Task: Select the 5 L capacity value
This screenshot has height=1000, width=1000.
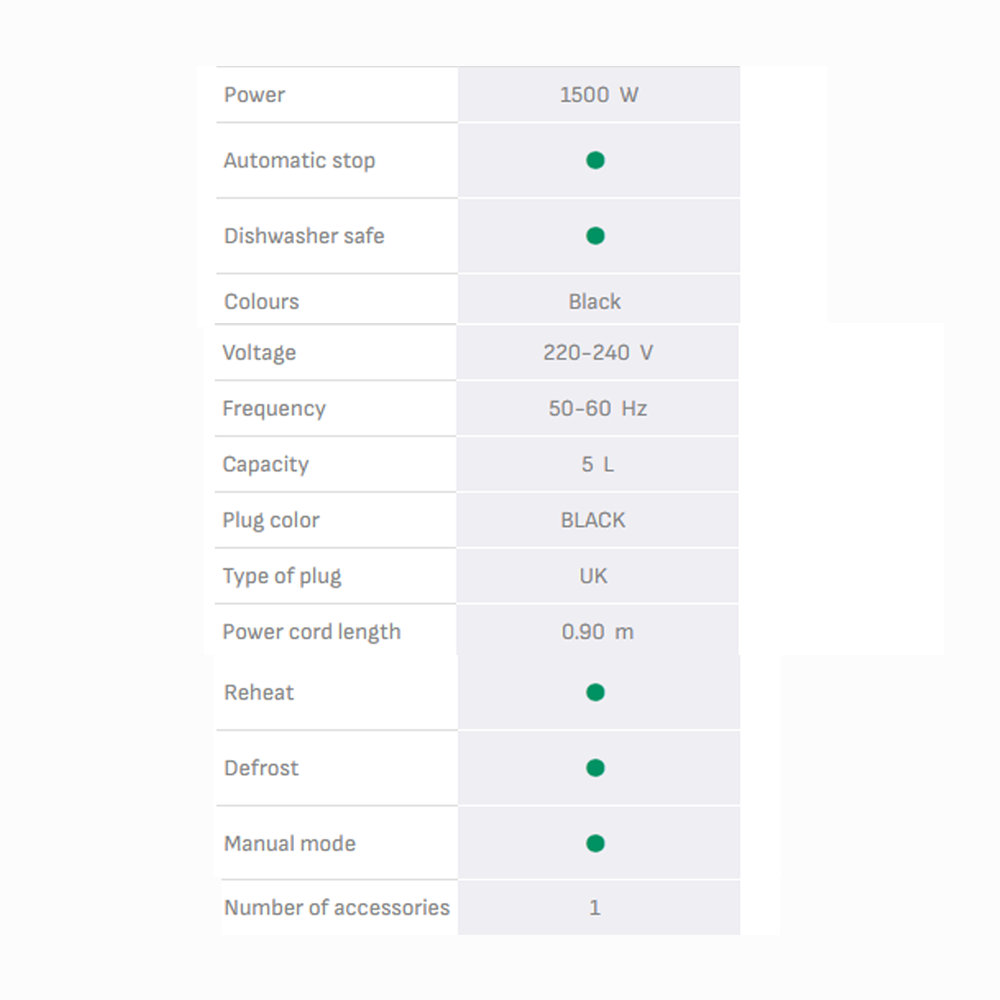Action: pos(597,464)
